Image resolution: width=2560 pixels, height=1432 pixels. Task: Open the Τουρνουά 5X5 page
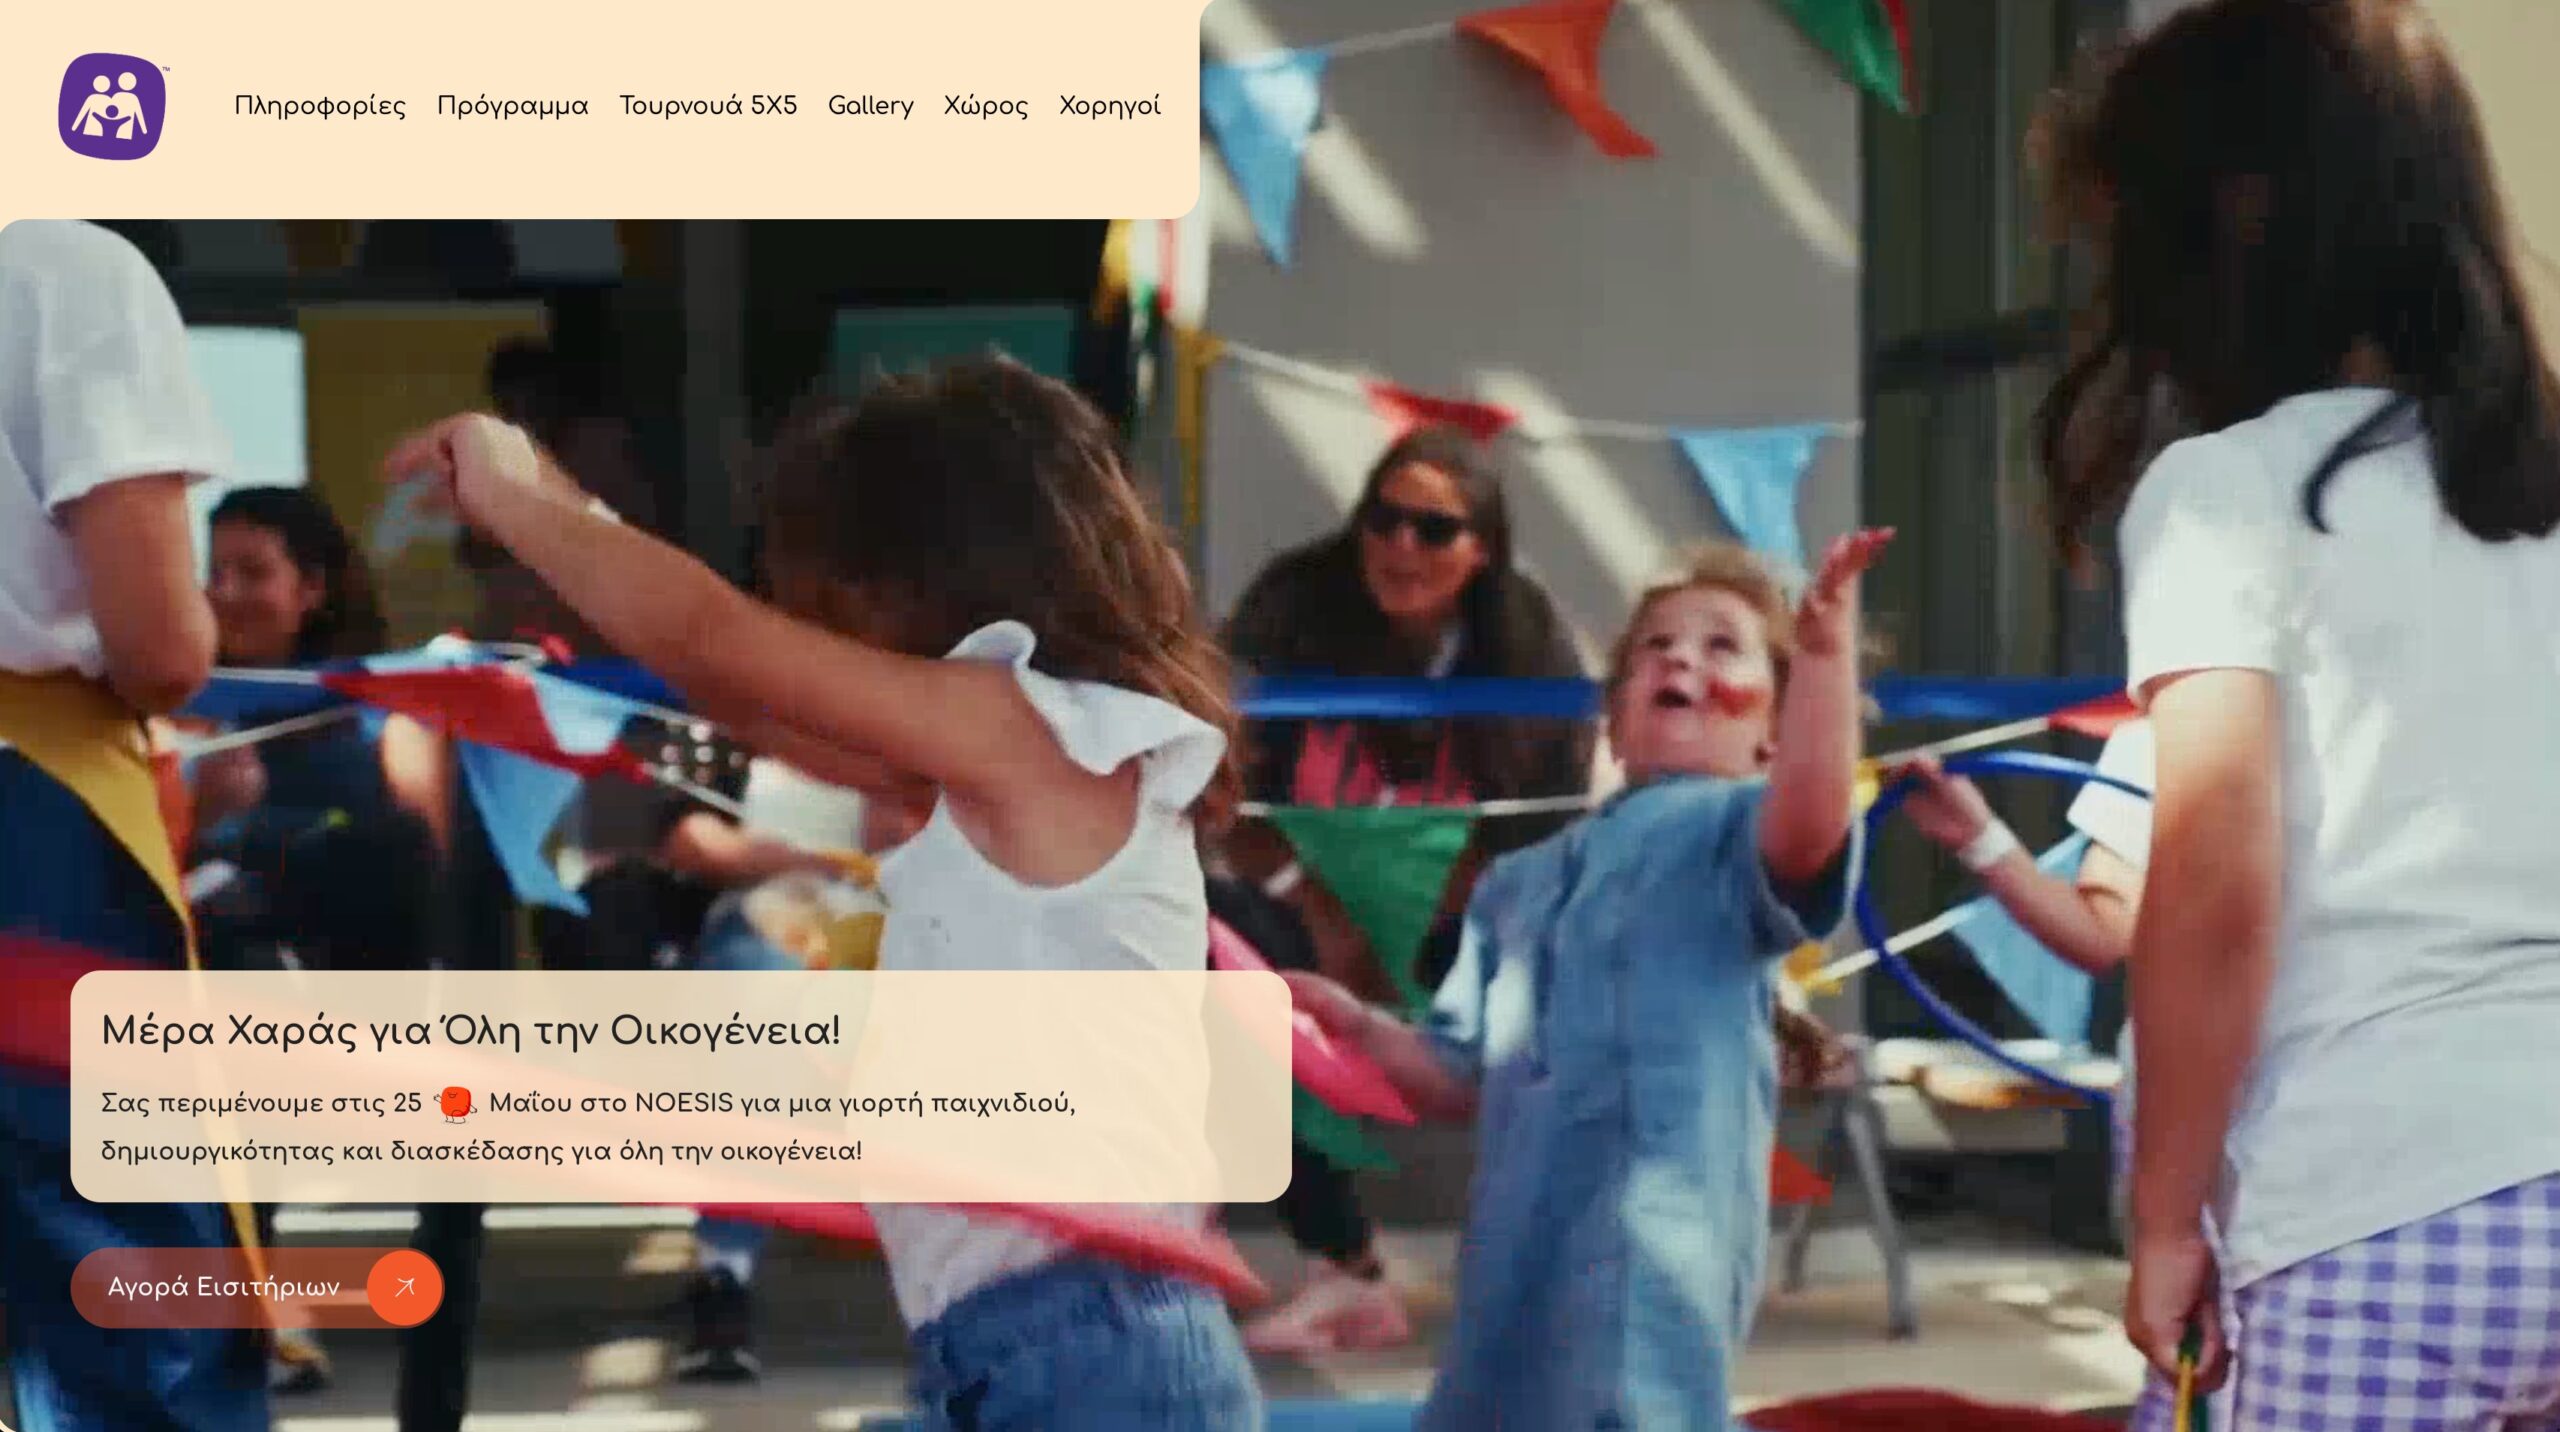(x=707, y=106)
